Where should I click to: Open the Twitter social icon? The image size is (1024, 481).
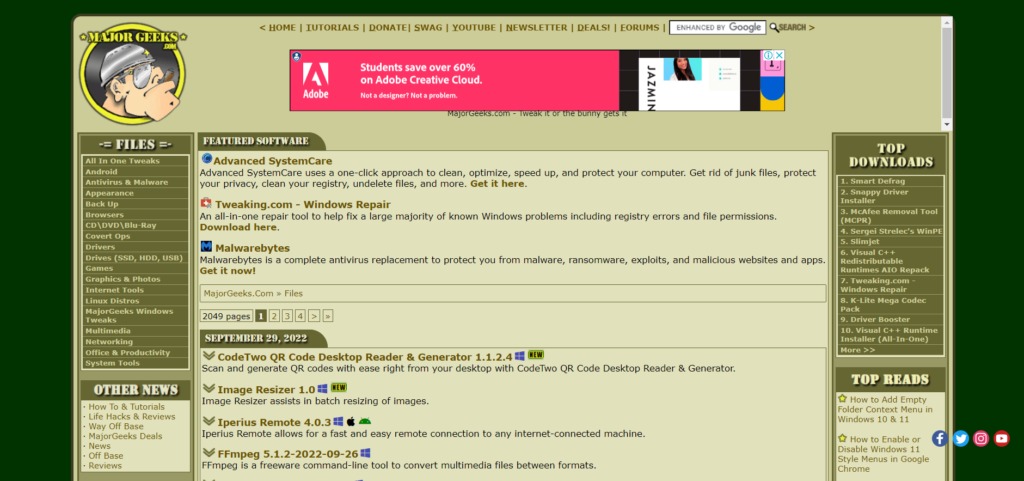[960, 439]
